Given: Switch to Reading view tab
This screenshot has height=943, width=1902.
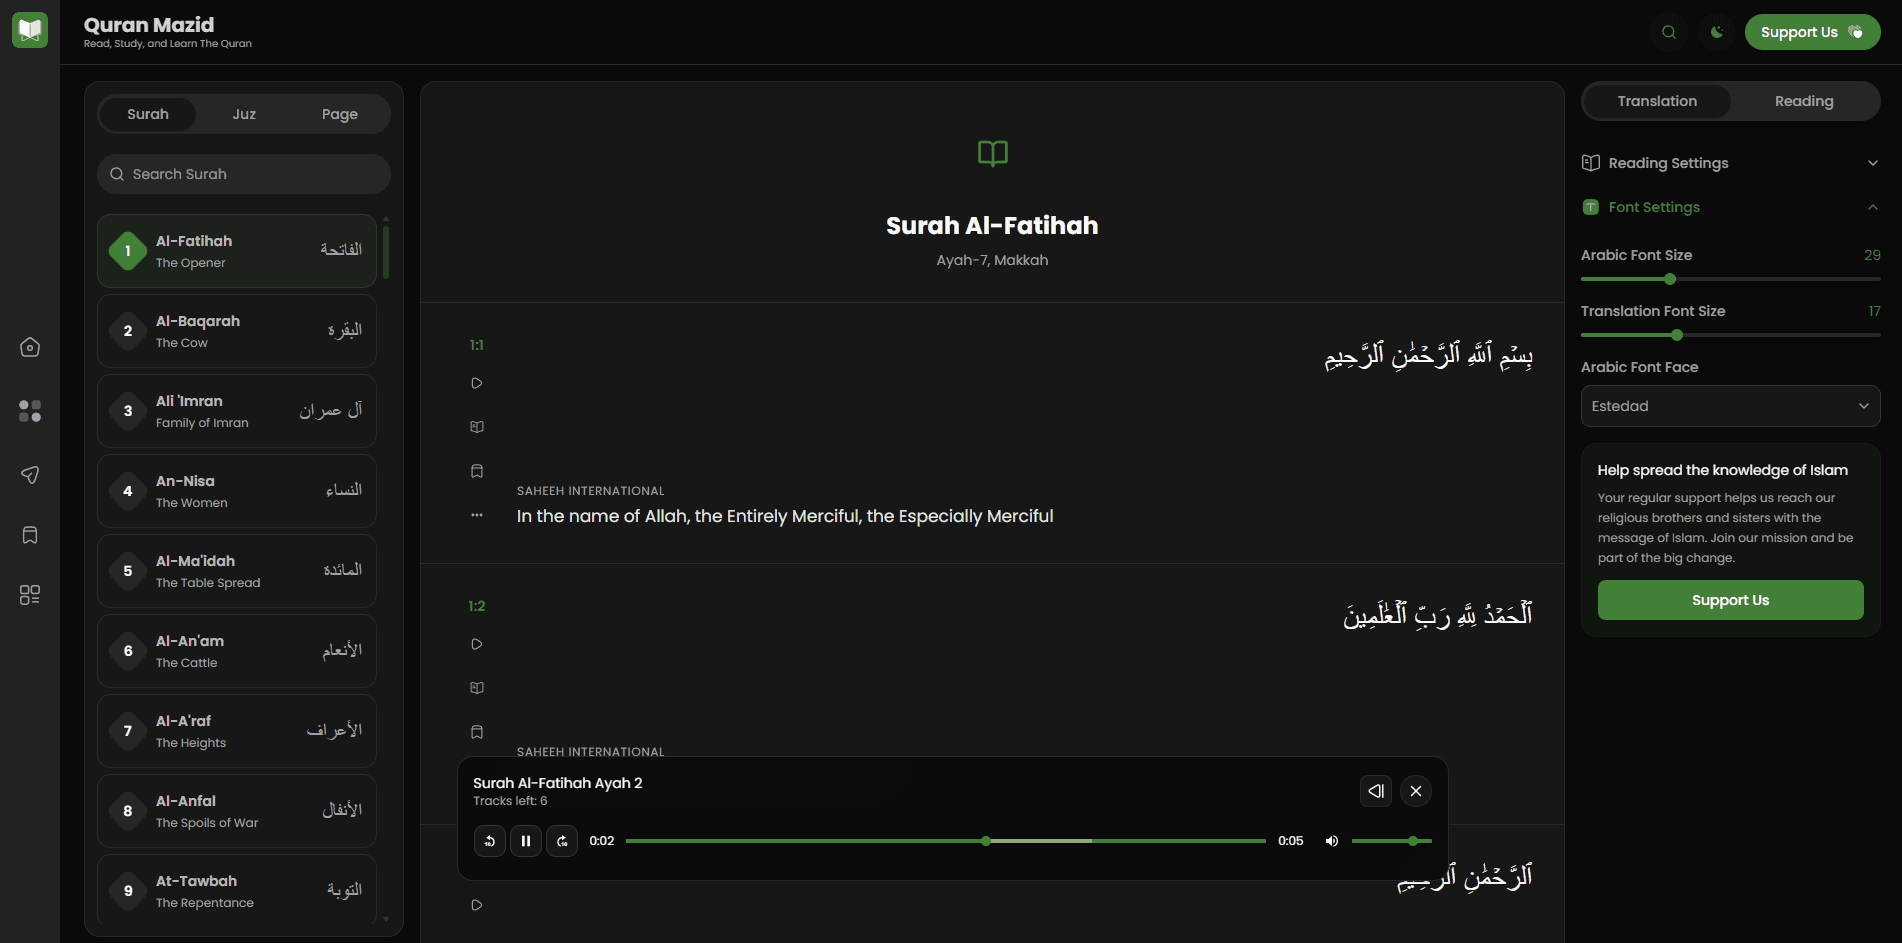Looking at the screenshot, I should (x=1804, y=101).
